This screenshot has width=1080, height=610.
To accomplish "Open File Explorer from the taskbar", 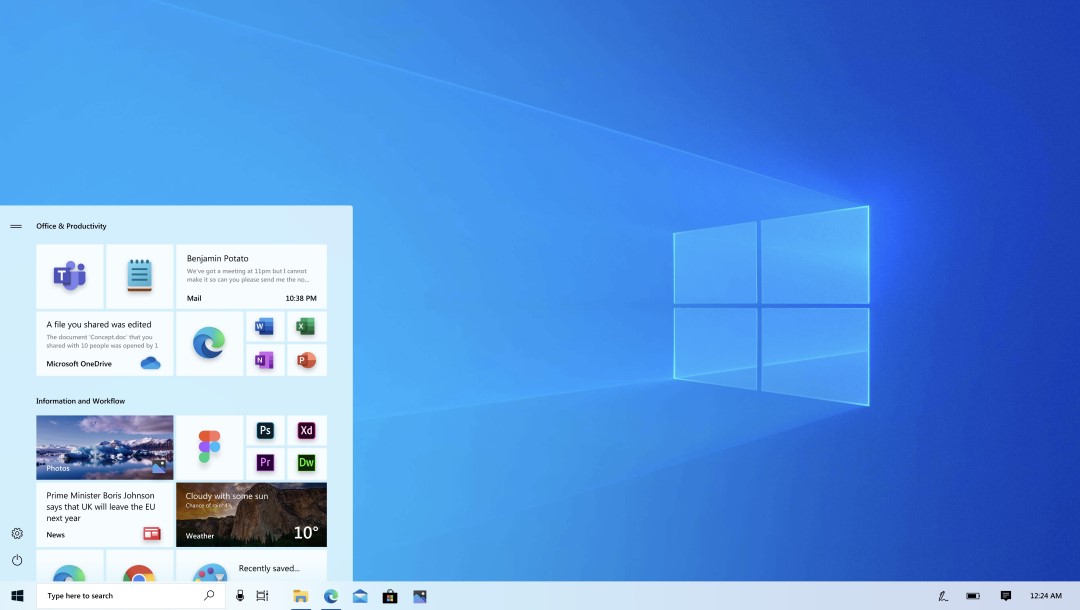I will point(300,596).
